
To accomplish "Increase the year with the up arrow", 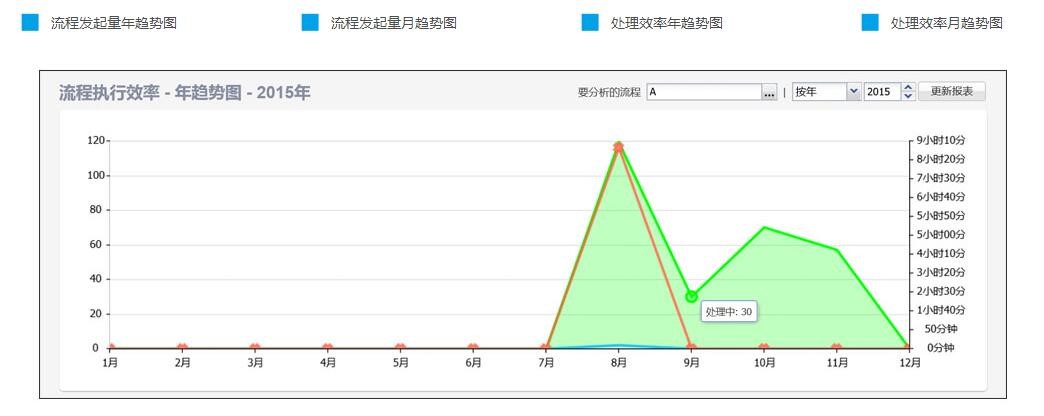I will [x=908, y=88].
